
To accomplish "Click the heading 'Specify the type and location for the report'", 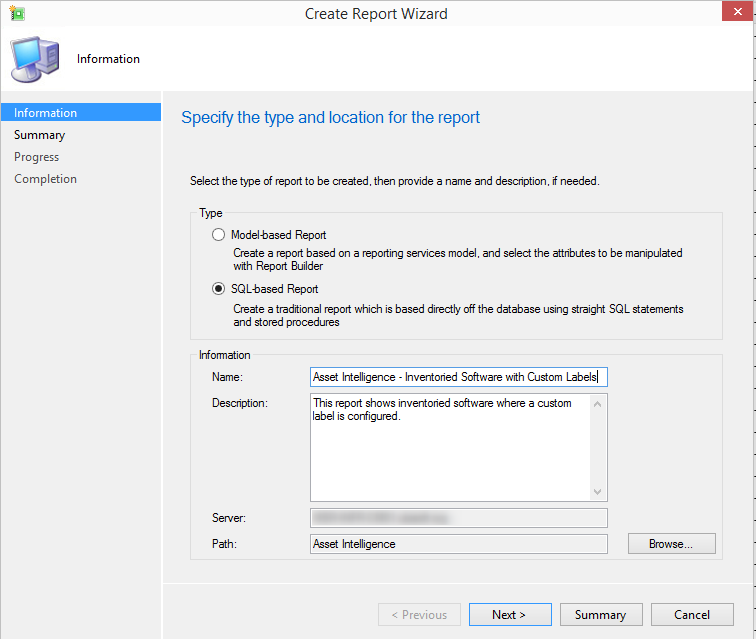I will tap(330, 118).
